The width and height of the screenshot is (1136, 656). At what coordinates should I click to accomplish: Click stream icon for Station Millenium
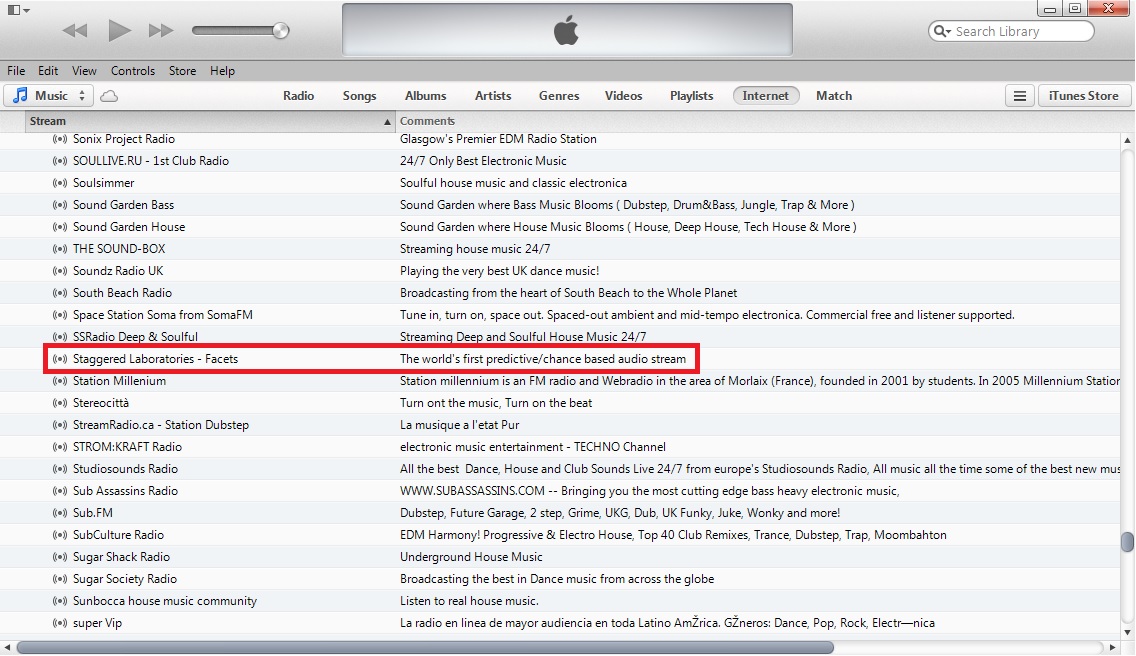pyautogui.click(x=60, y=381)
